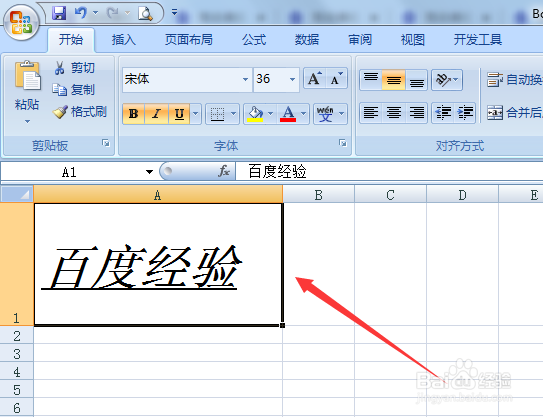Set top vertical alignment
The width and height of the screenshot is (543, 417).
(371, 80)
